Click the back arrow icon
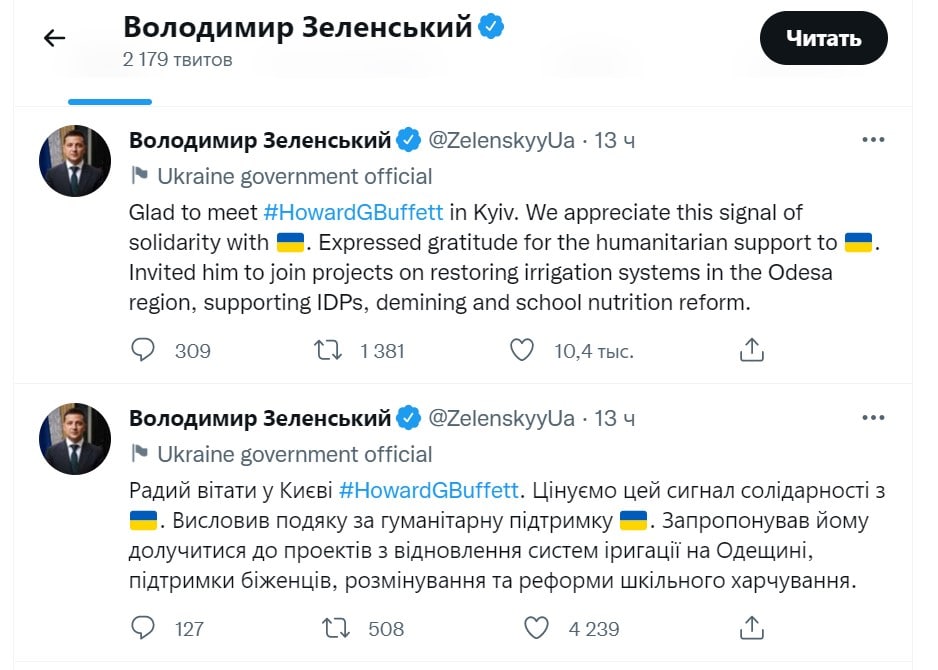This screenshot has height=670, width=938. click(54, 39)
